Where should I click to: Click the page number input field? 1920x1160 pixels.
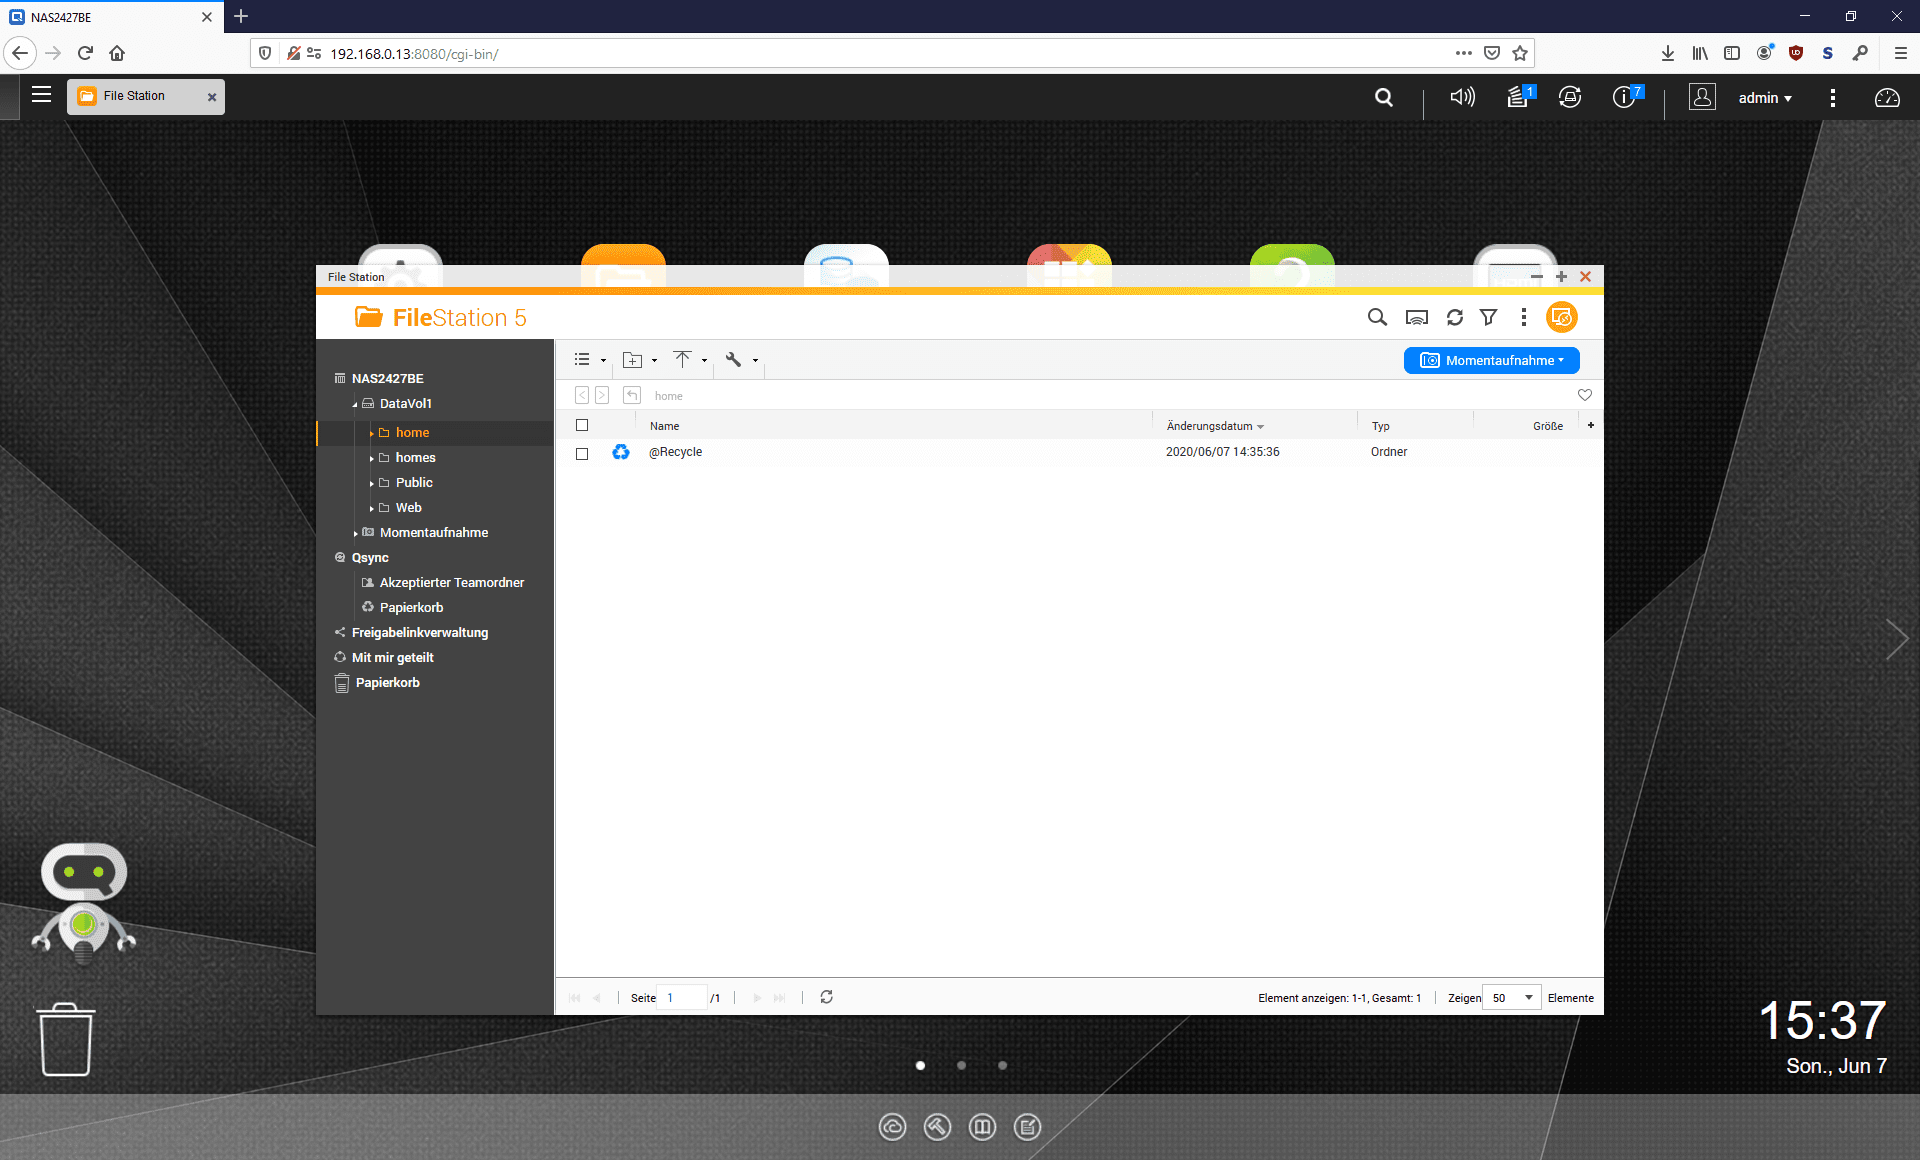(x=684, y=997)
